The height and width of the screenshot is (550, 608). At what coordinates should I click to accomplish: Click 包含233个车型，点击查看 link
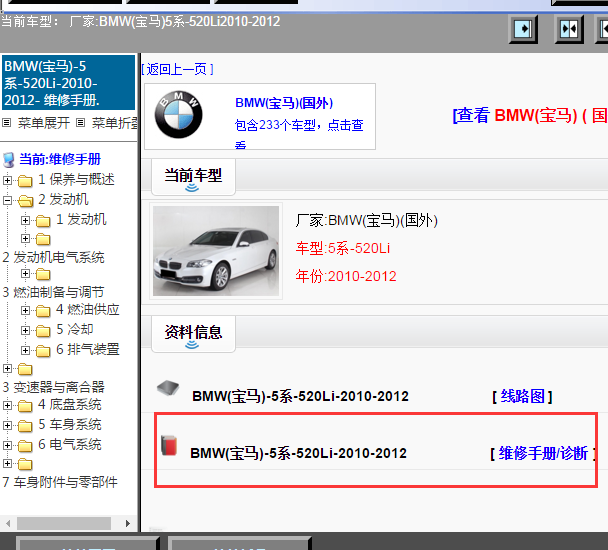299,133
